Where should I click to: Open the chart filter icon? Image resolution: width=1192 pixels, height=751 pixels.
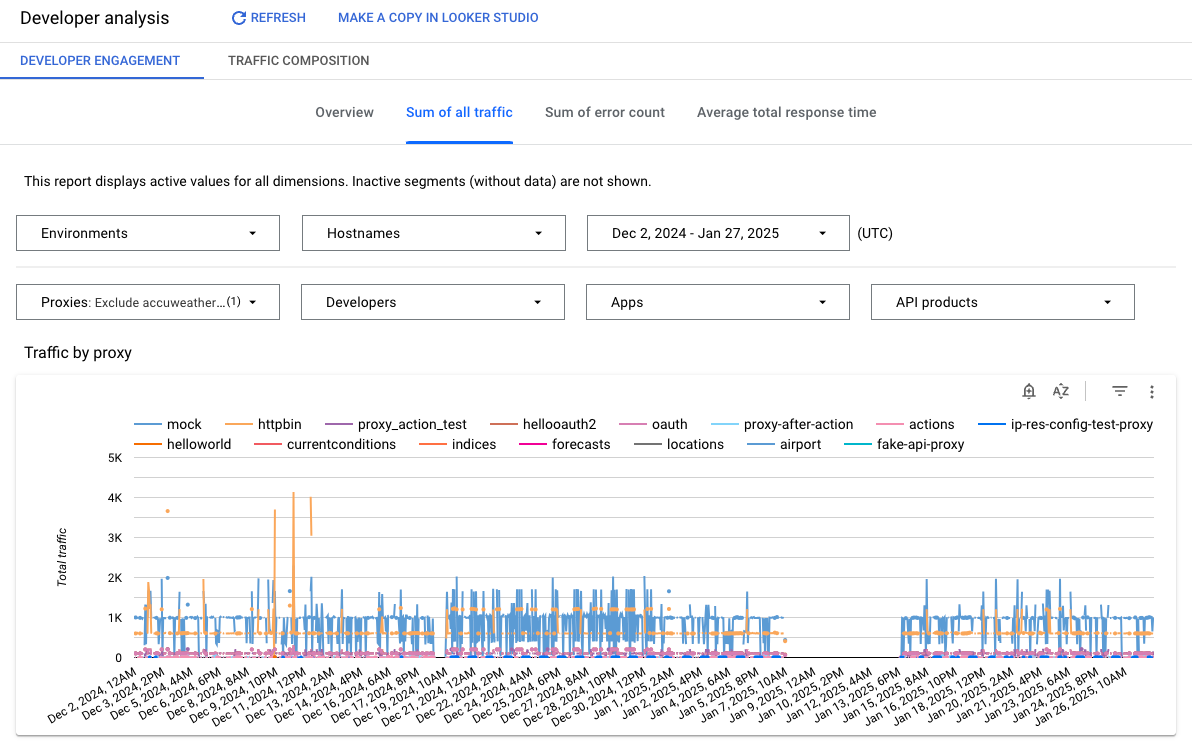point(1119,391)
